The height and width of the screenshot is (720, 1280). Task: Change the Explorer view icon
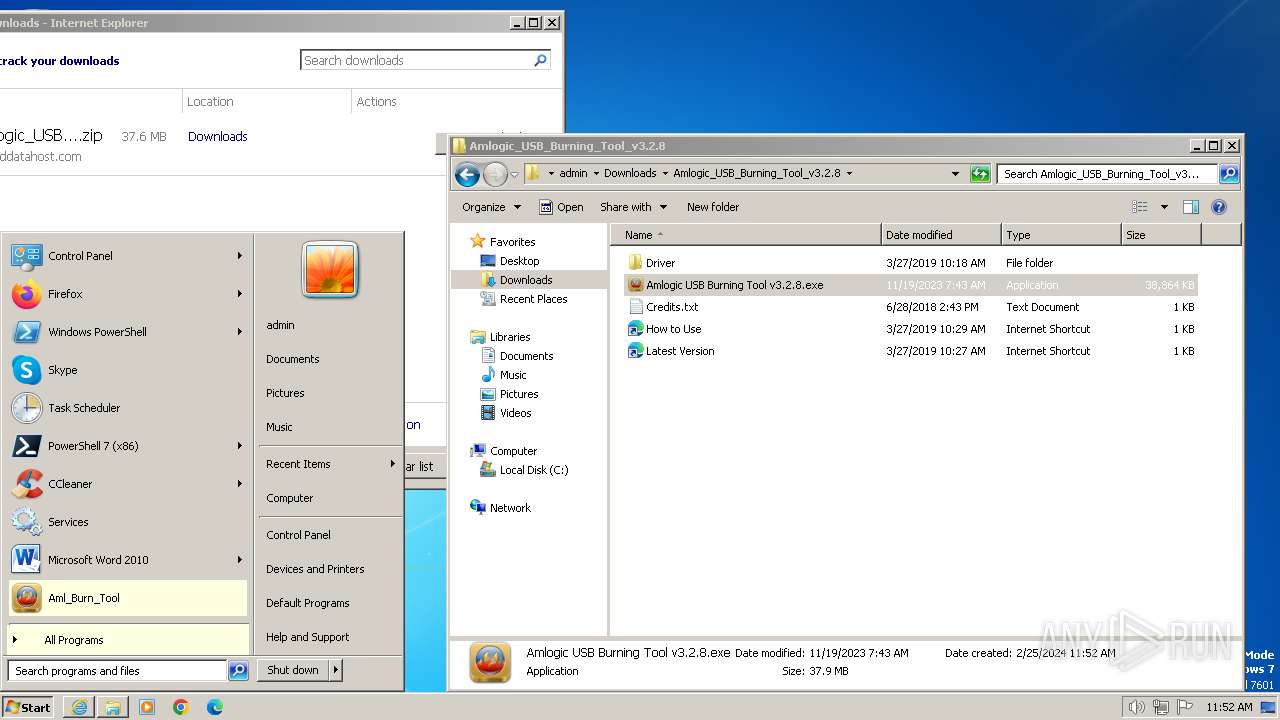point(1140,207)
